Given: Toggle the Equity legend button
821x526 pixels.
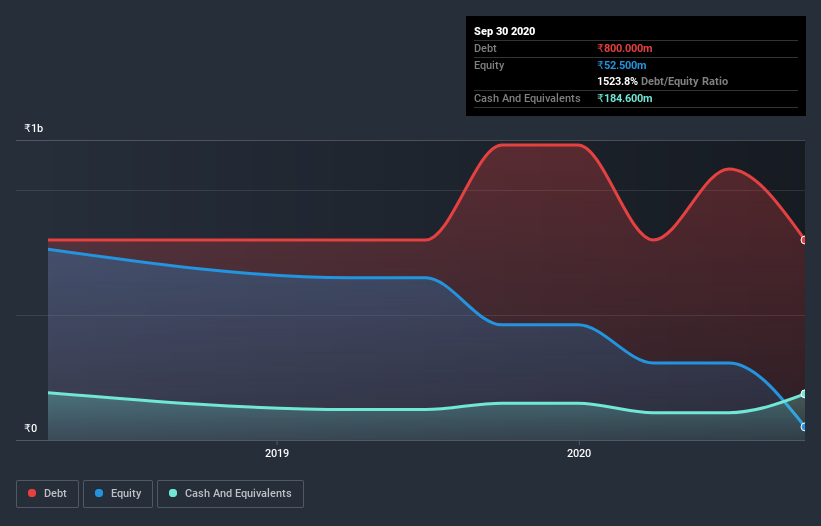Looking at the screenshot, I should click(x=118, y=494).
